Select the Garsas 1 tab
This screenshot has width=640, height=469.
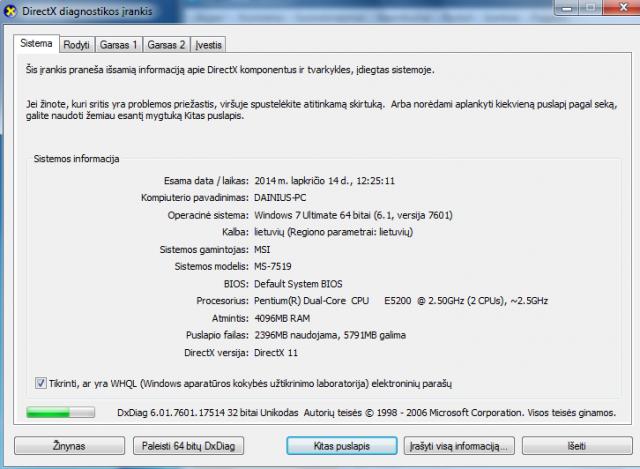pos(119,45)
